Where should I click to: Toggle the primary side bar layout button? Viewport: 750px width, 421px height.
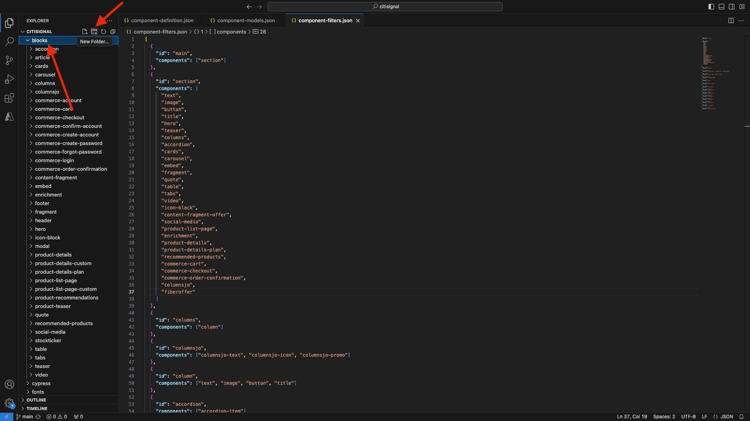pos(711,7)
